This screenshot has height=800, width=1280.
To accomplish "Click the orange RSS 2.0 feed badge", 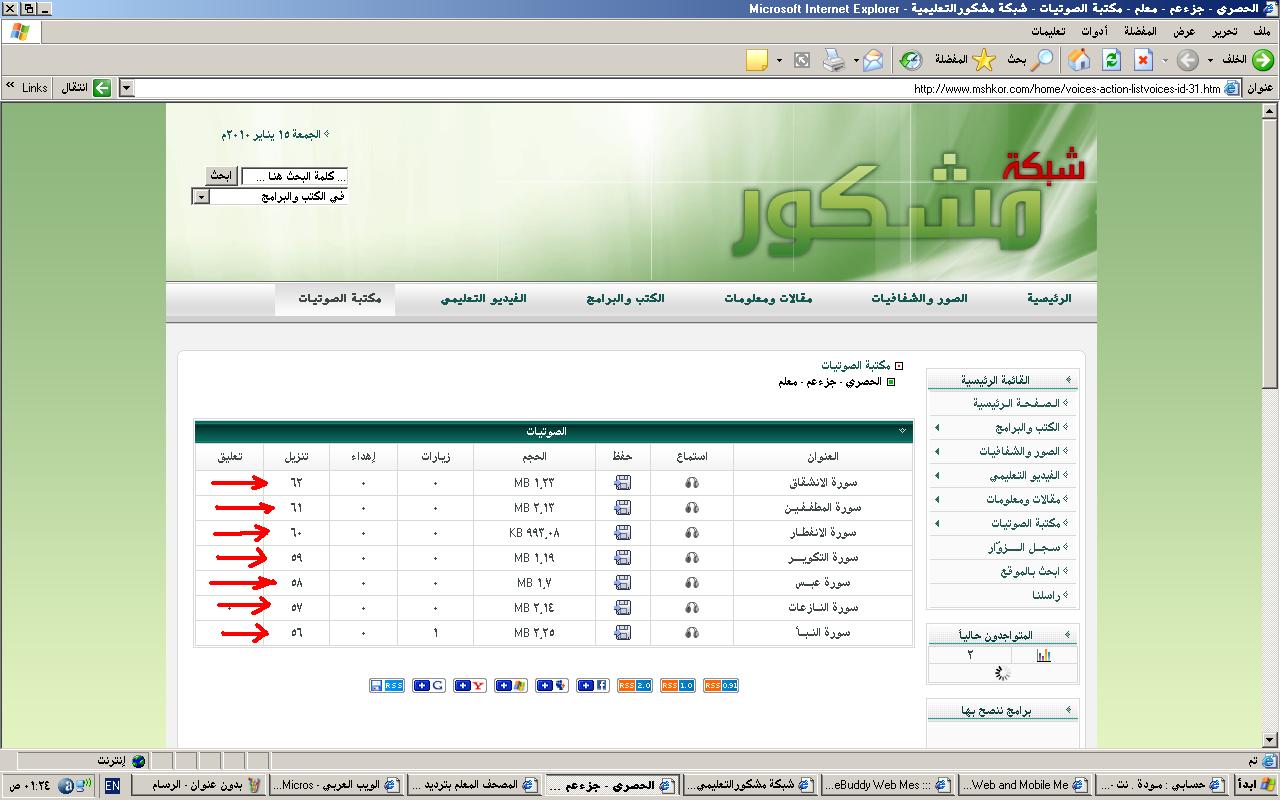I will [635, 685].
